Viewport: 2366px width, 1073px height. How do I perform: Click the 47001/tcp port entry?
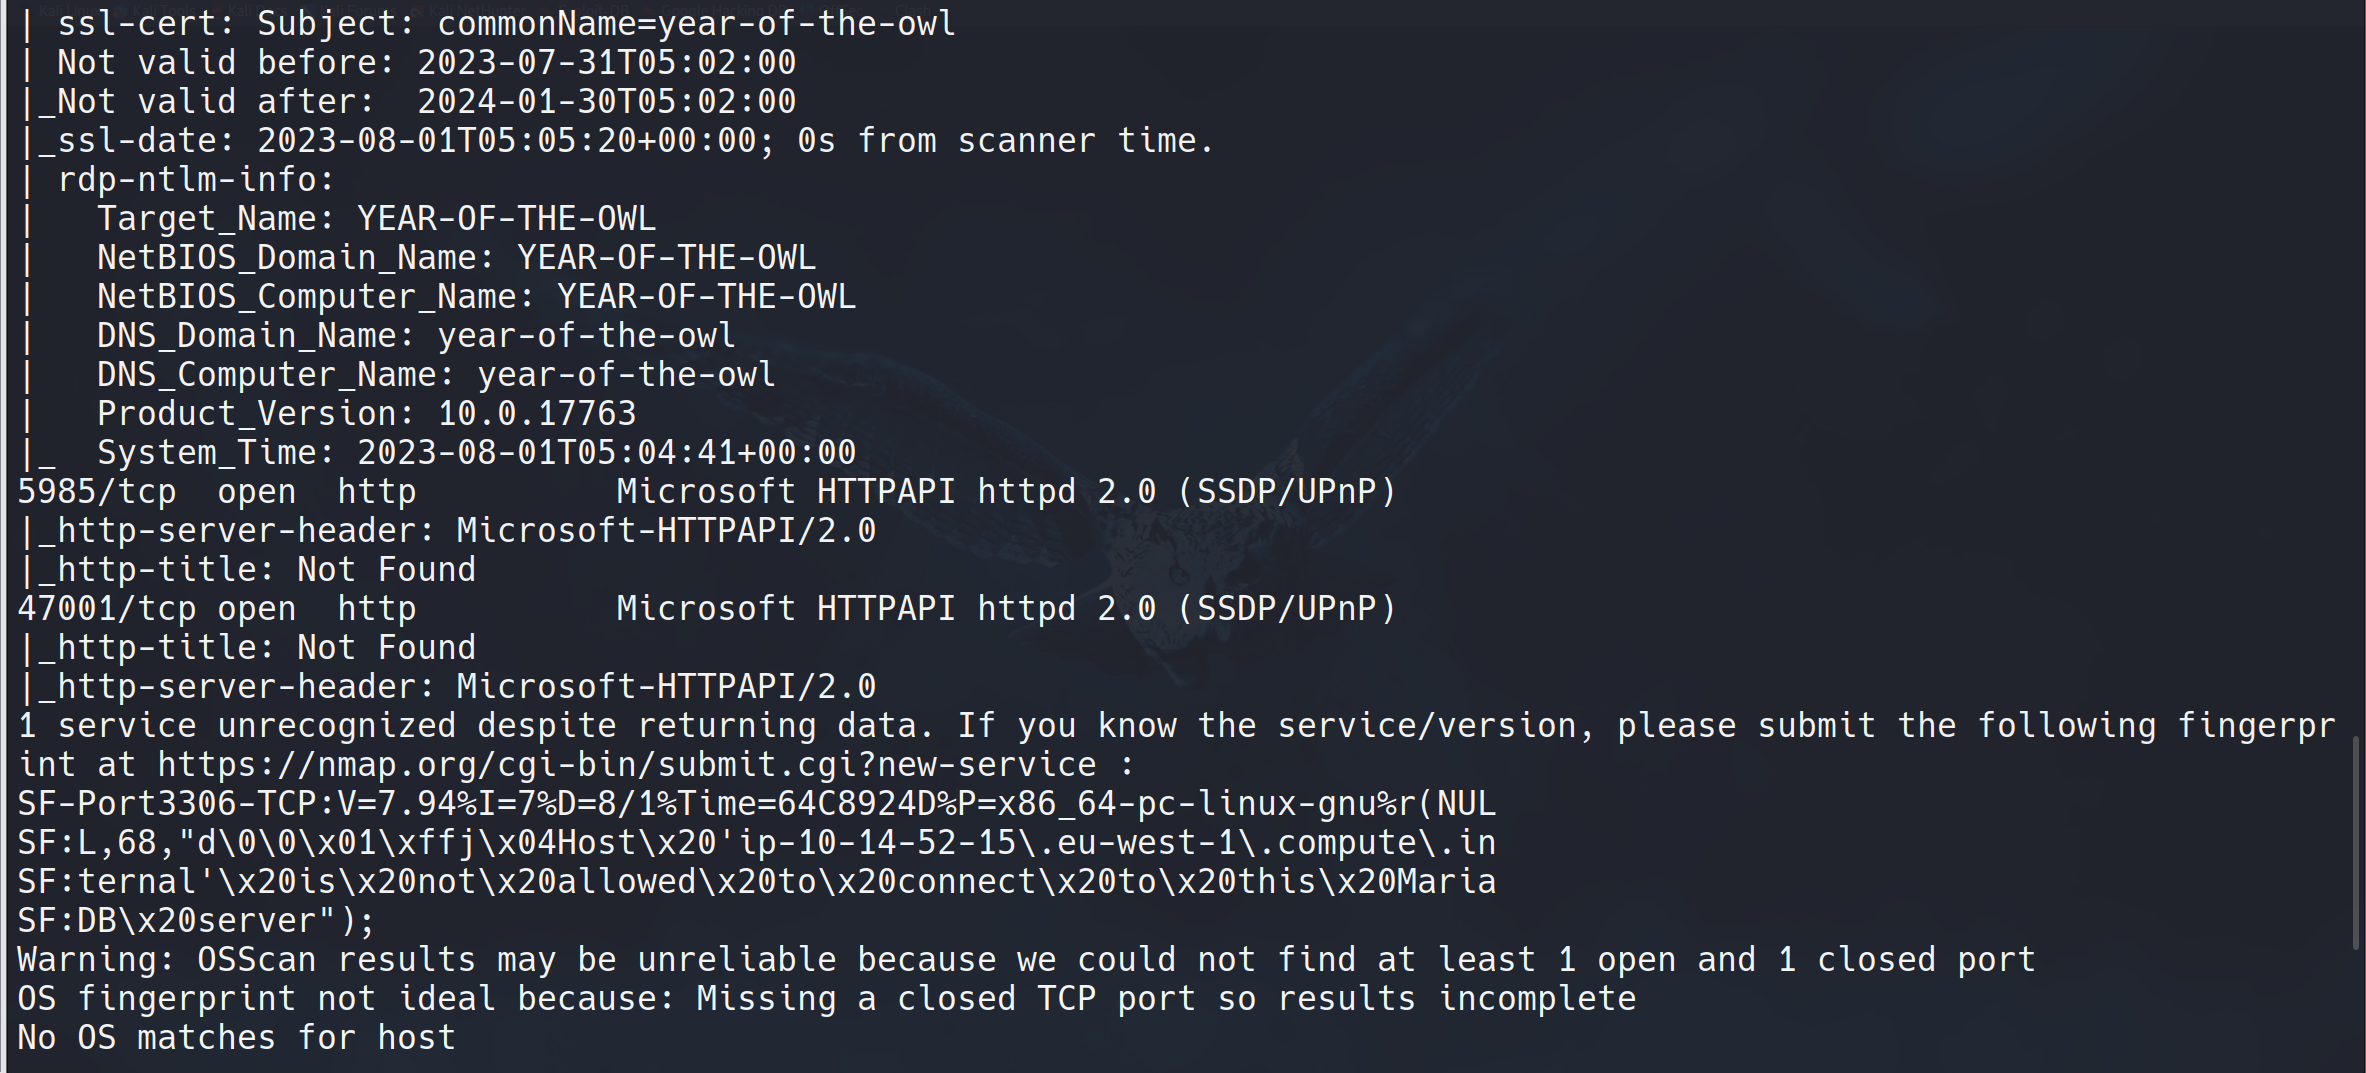click(x=106, y=608)
